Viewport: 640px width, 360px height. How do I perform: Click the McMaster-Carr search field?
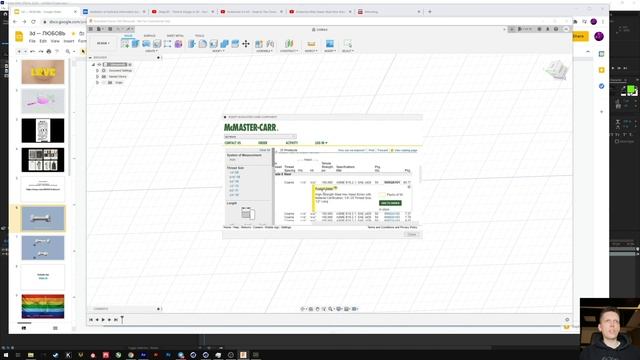point(260,136)
